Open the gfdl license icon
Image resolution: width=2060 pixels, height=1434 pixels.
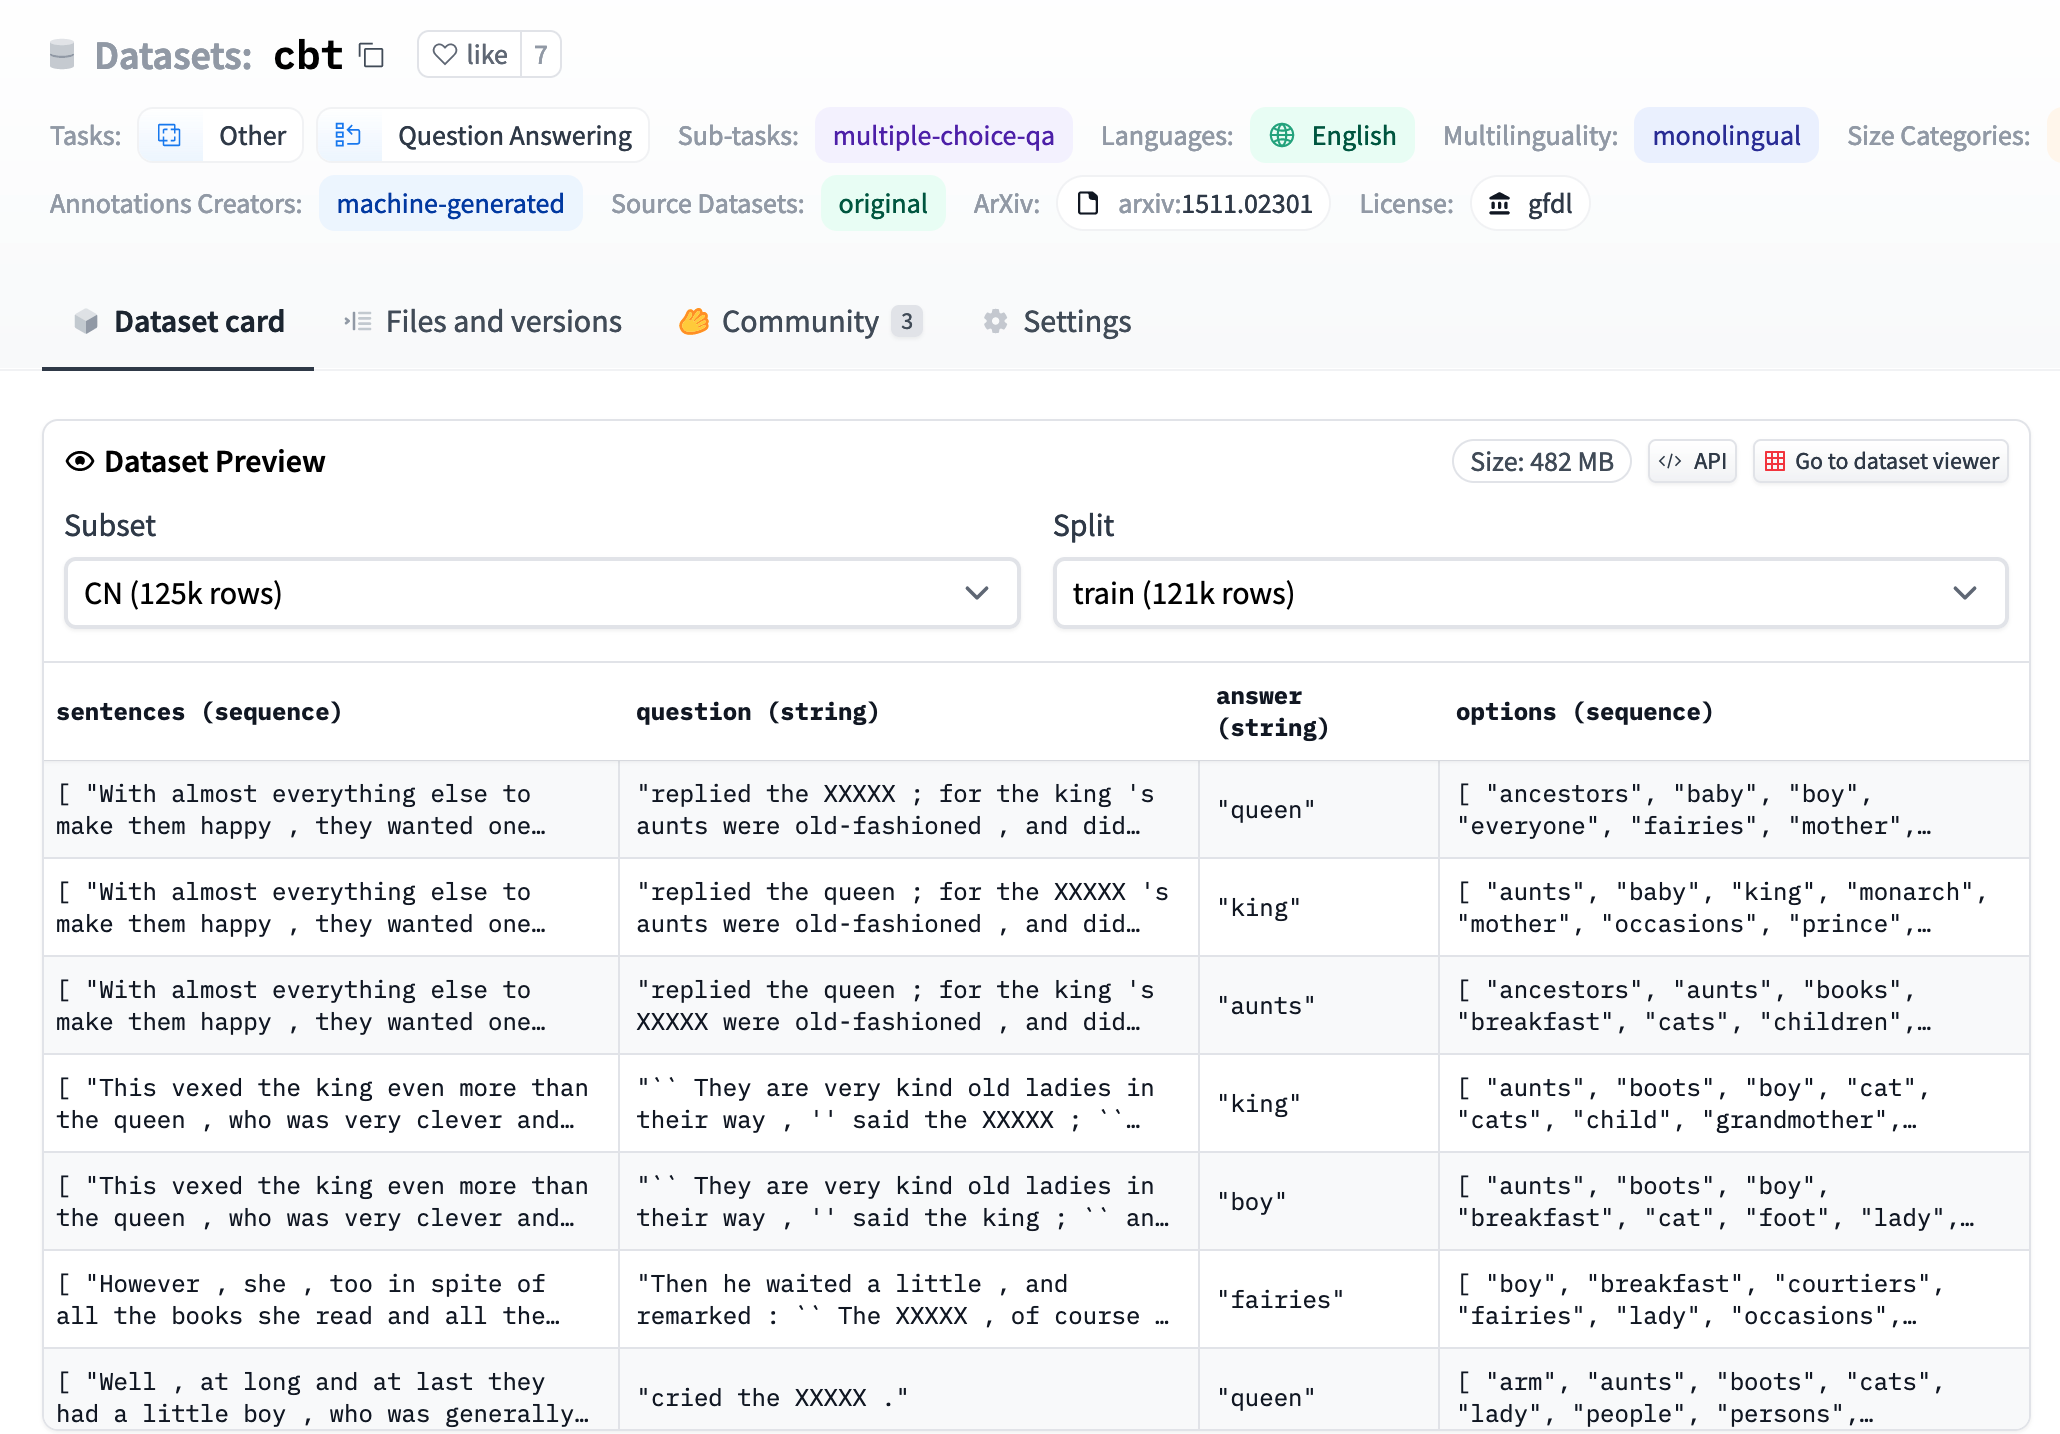[1501, 203]
